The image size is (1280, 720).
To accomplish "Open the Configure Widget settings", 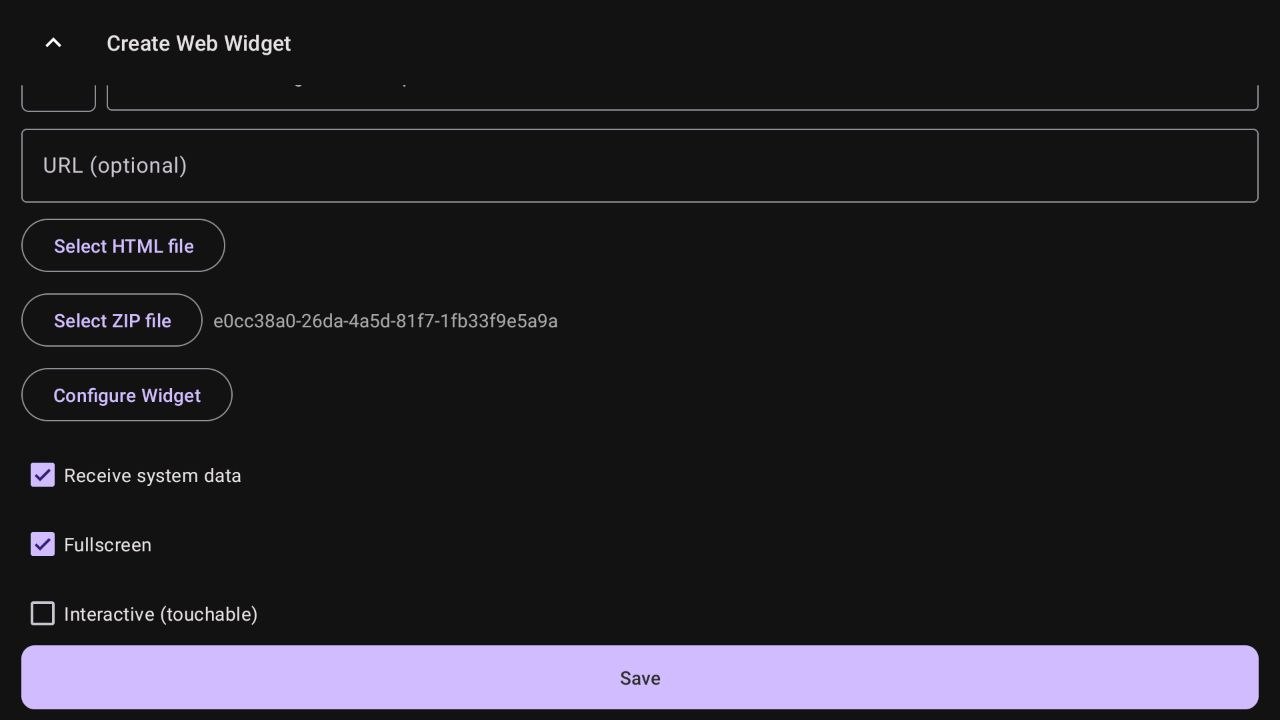I will pyautogui.click(x=127, y=396).
